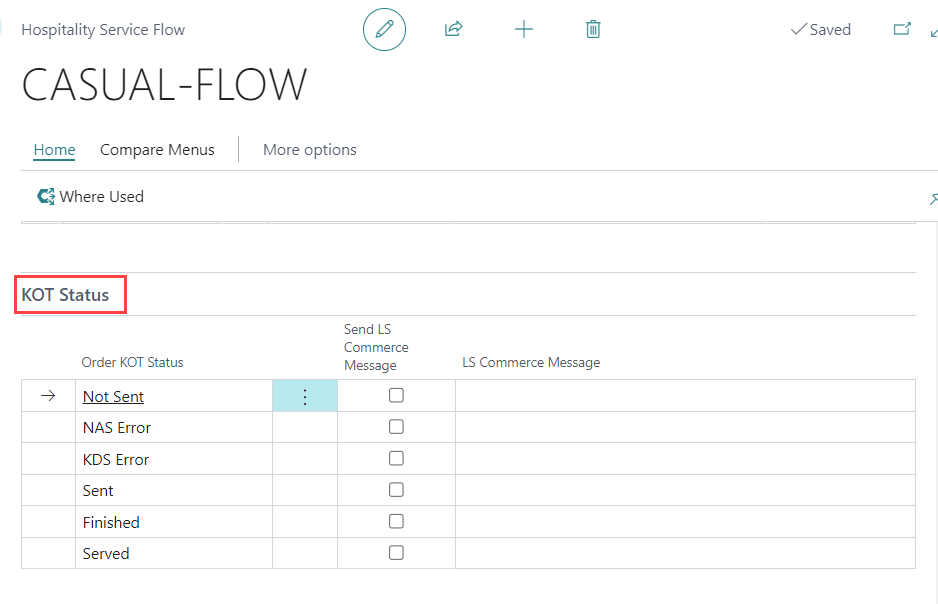Open page in new window icon

point(901,29)
